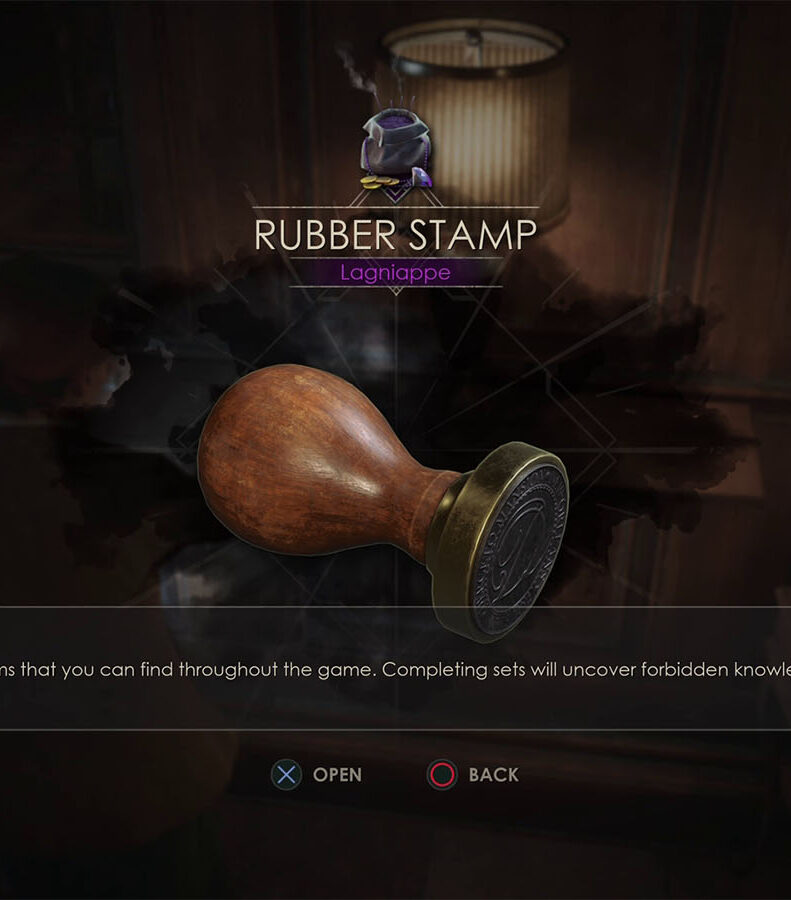Inspect the engraved seal face of the stamp
791x900 pixels.
(x=519, y=548)
